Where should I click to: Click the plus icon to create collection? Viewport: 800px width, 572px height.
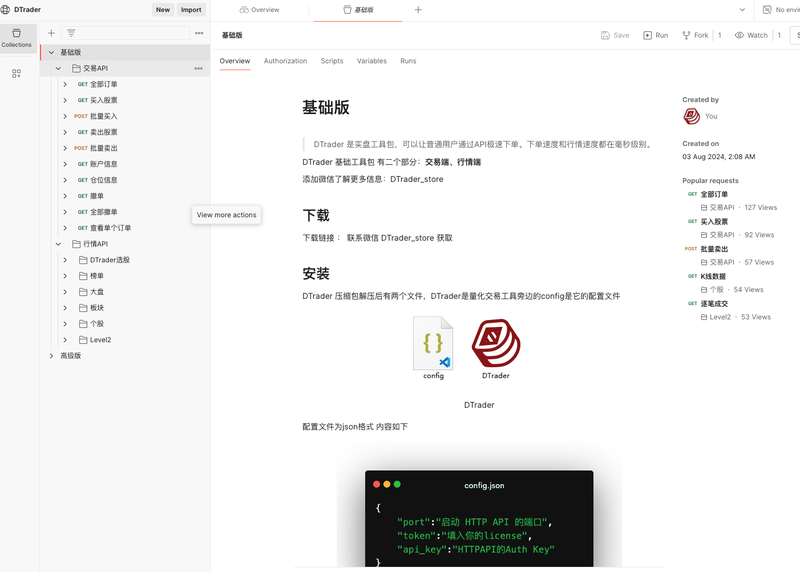[x=51, y=33]
